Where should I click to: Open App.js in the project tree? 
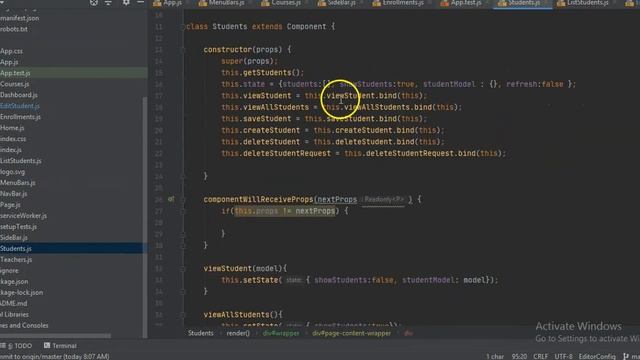9,62
